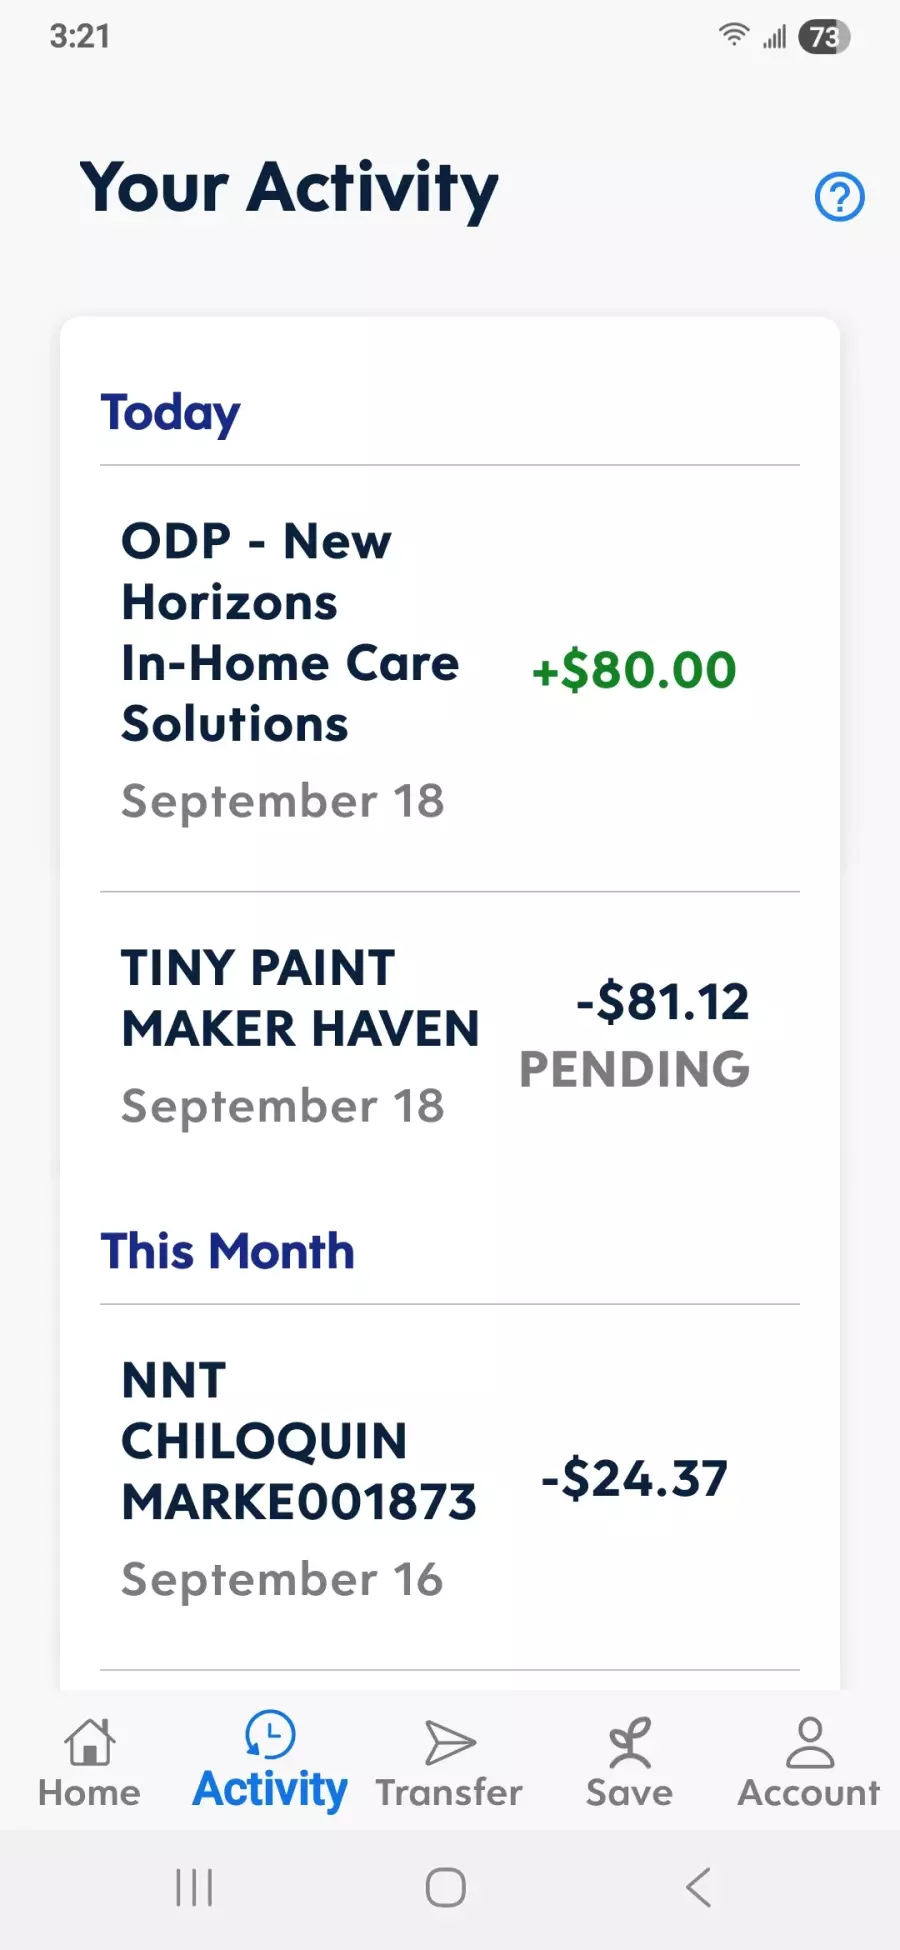This screenshot has height=1950, width=900.
Task: Tap the Transfer paper plane icon
Action: tap(450, 1743)
